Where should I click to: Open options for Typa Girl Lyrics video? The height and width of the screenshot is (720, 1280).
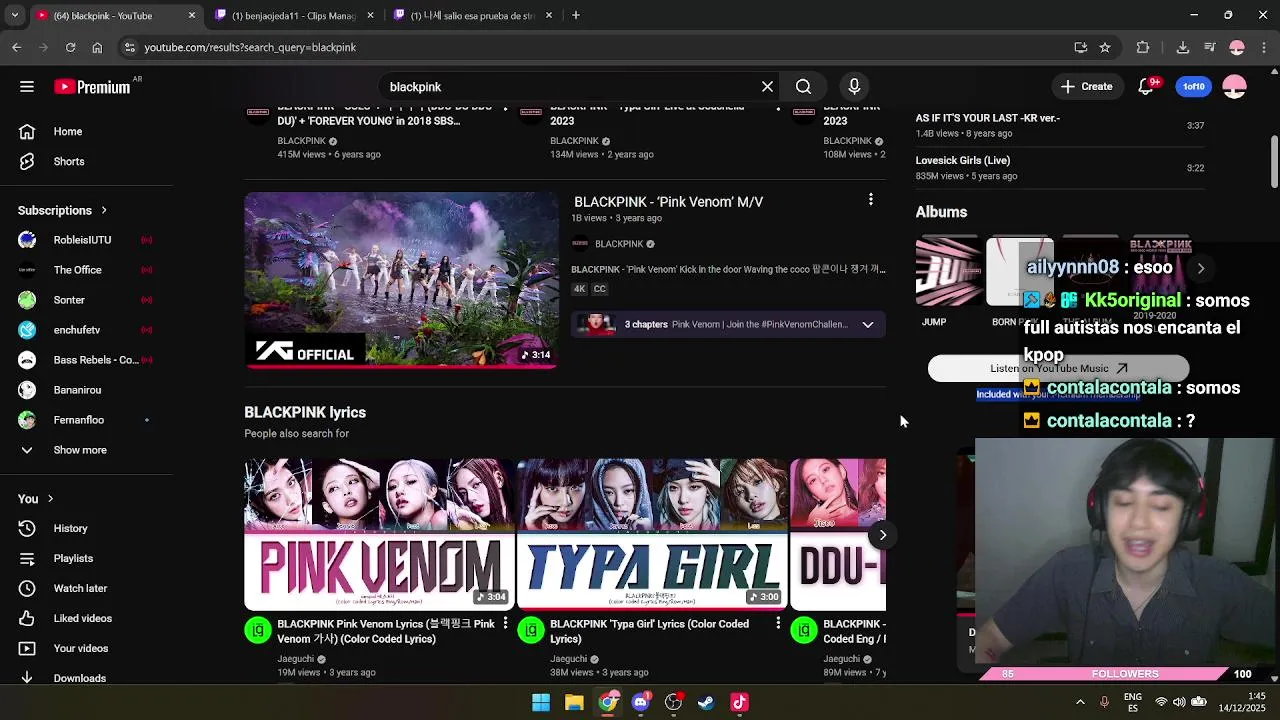click(x=778, y=624)
